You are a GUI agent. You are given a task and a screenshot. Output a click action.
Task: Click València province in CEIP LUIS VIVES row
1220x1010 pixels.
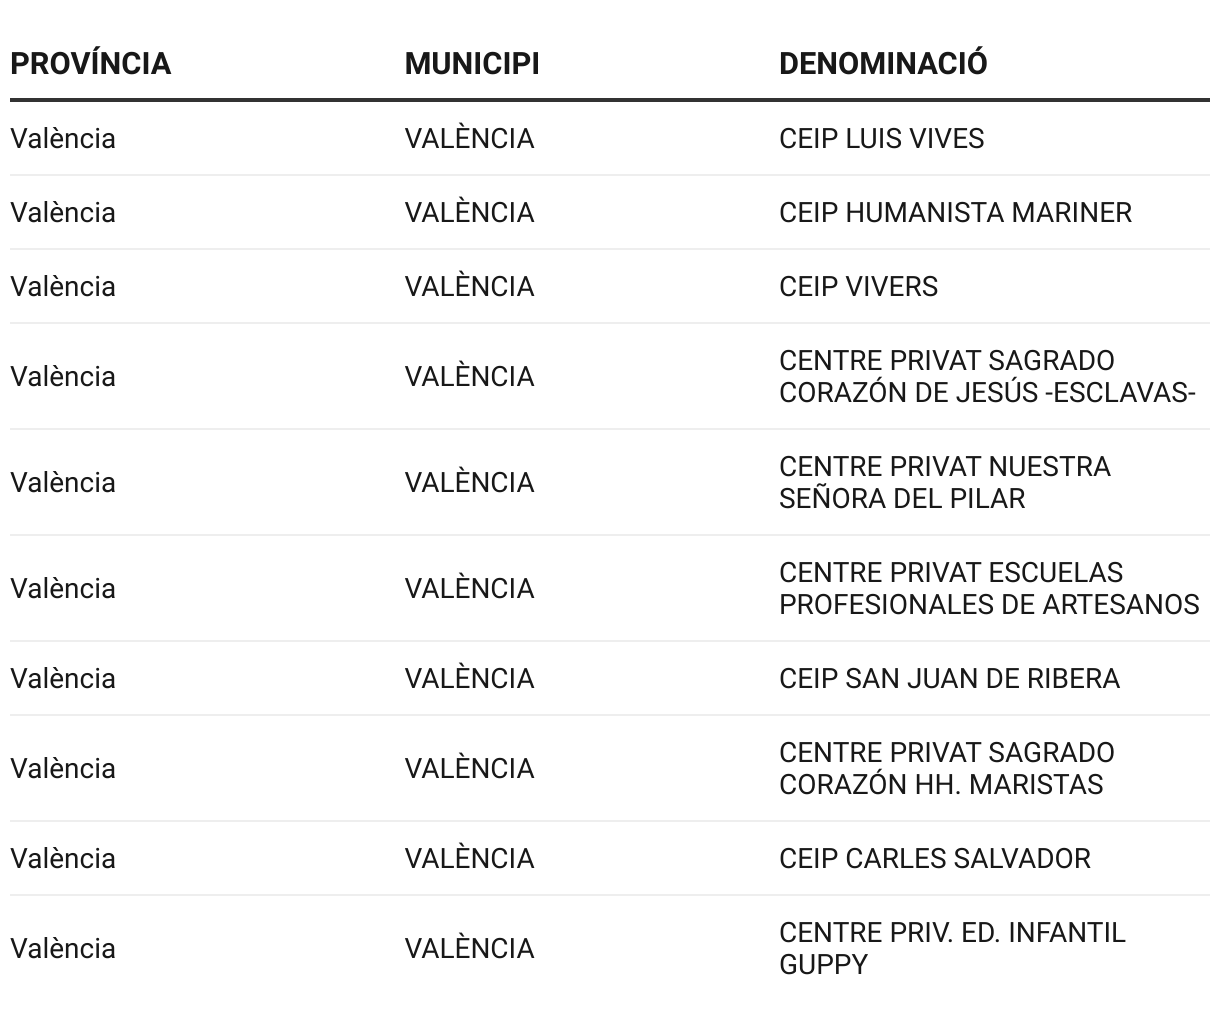pyautogui.click(x=63, y=138)
